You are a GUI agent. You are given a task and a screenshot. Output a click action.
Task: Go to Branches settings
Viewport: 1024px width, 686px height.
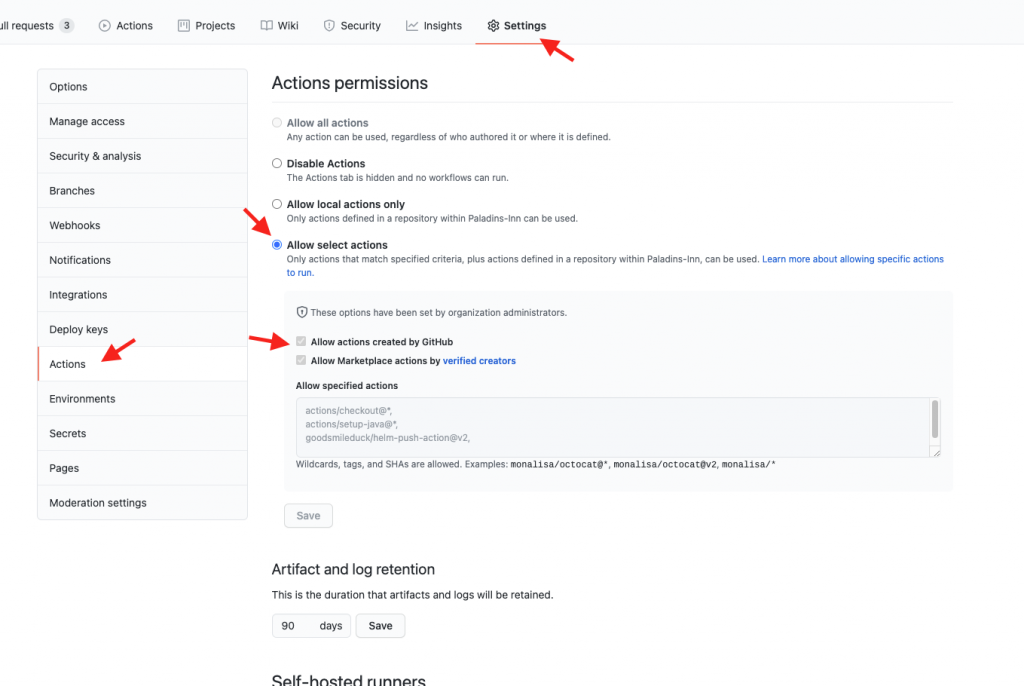[142, 190]
